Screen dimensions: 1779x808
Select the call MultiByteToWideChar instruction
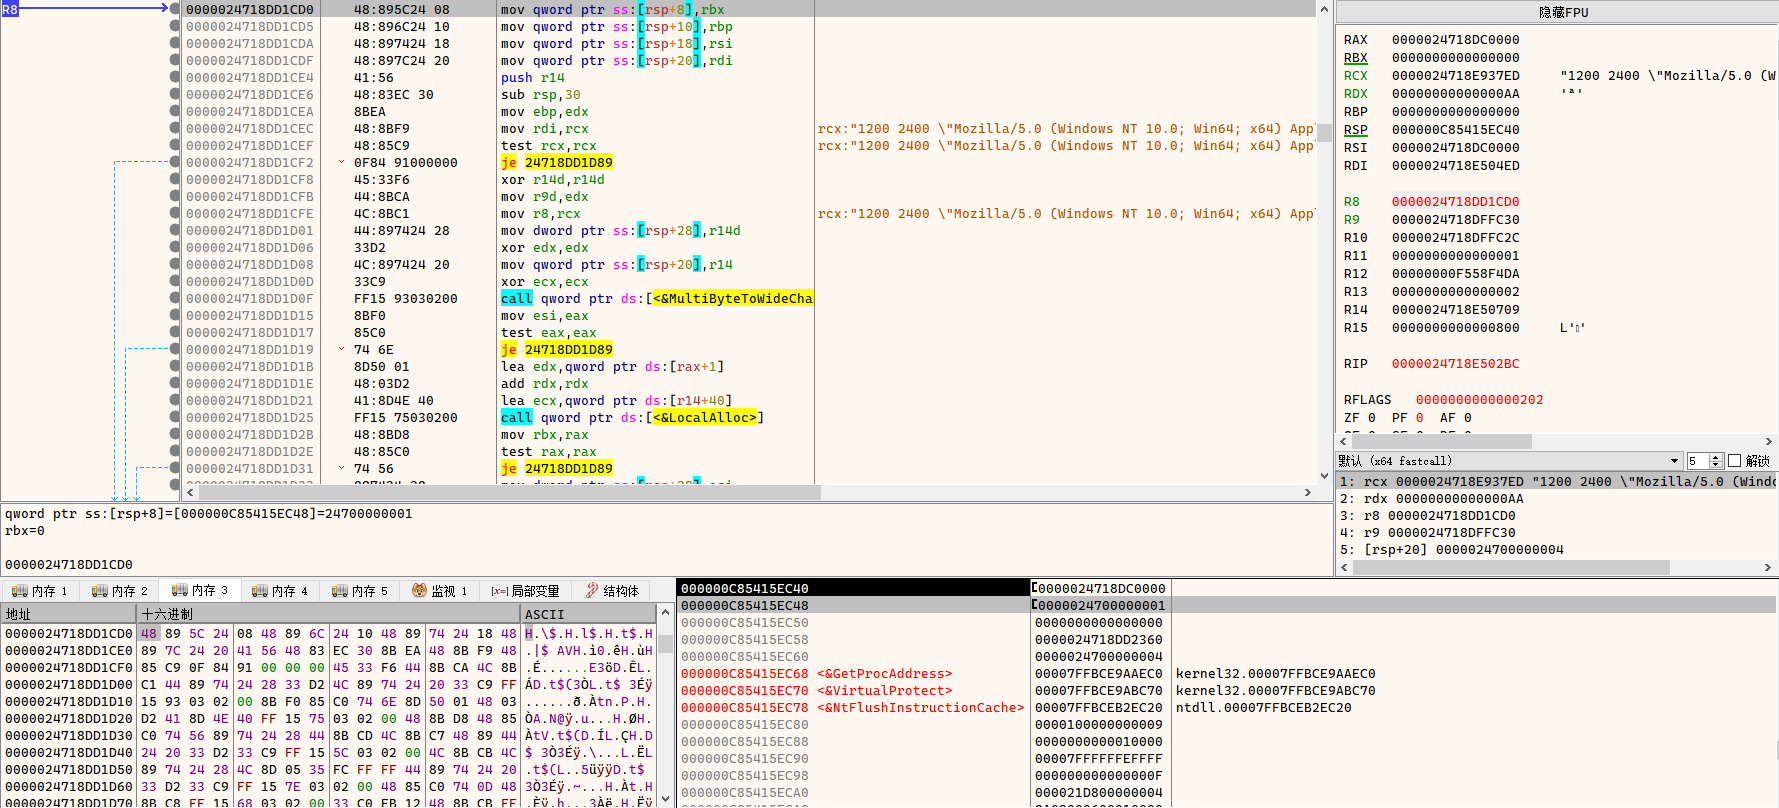click(x=656, y=299)
